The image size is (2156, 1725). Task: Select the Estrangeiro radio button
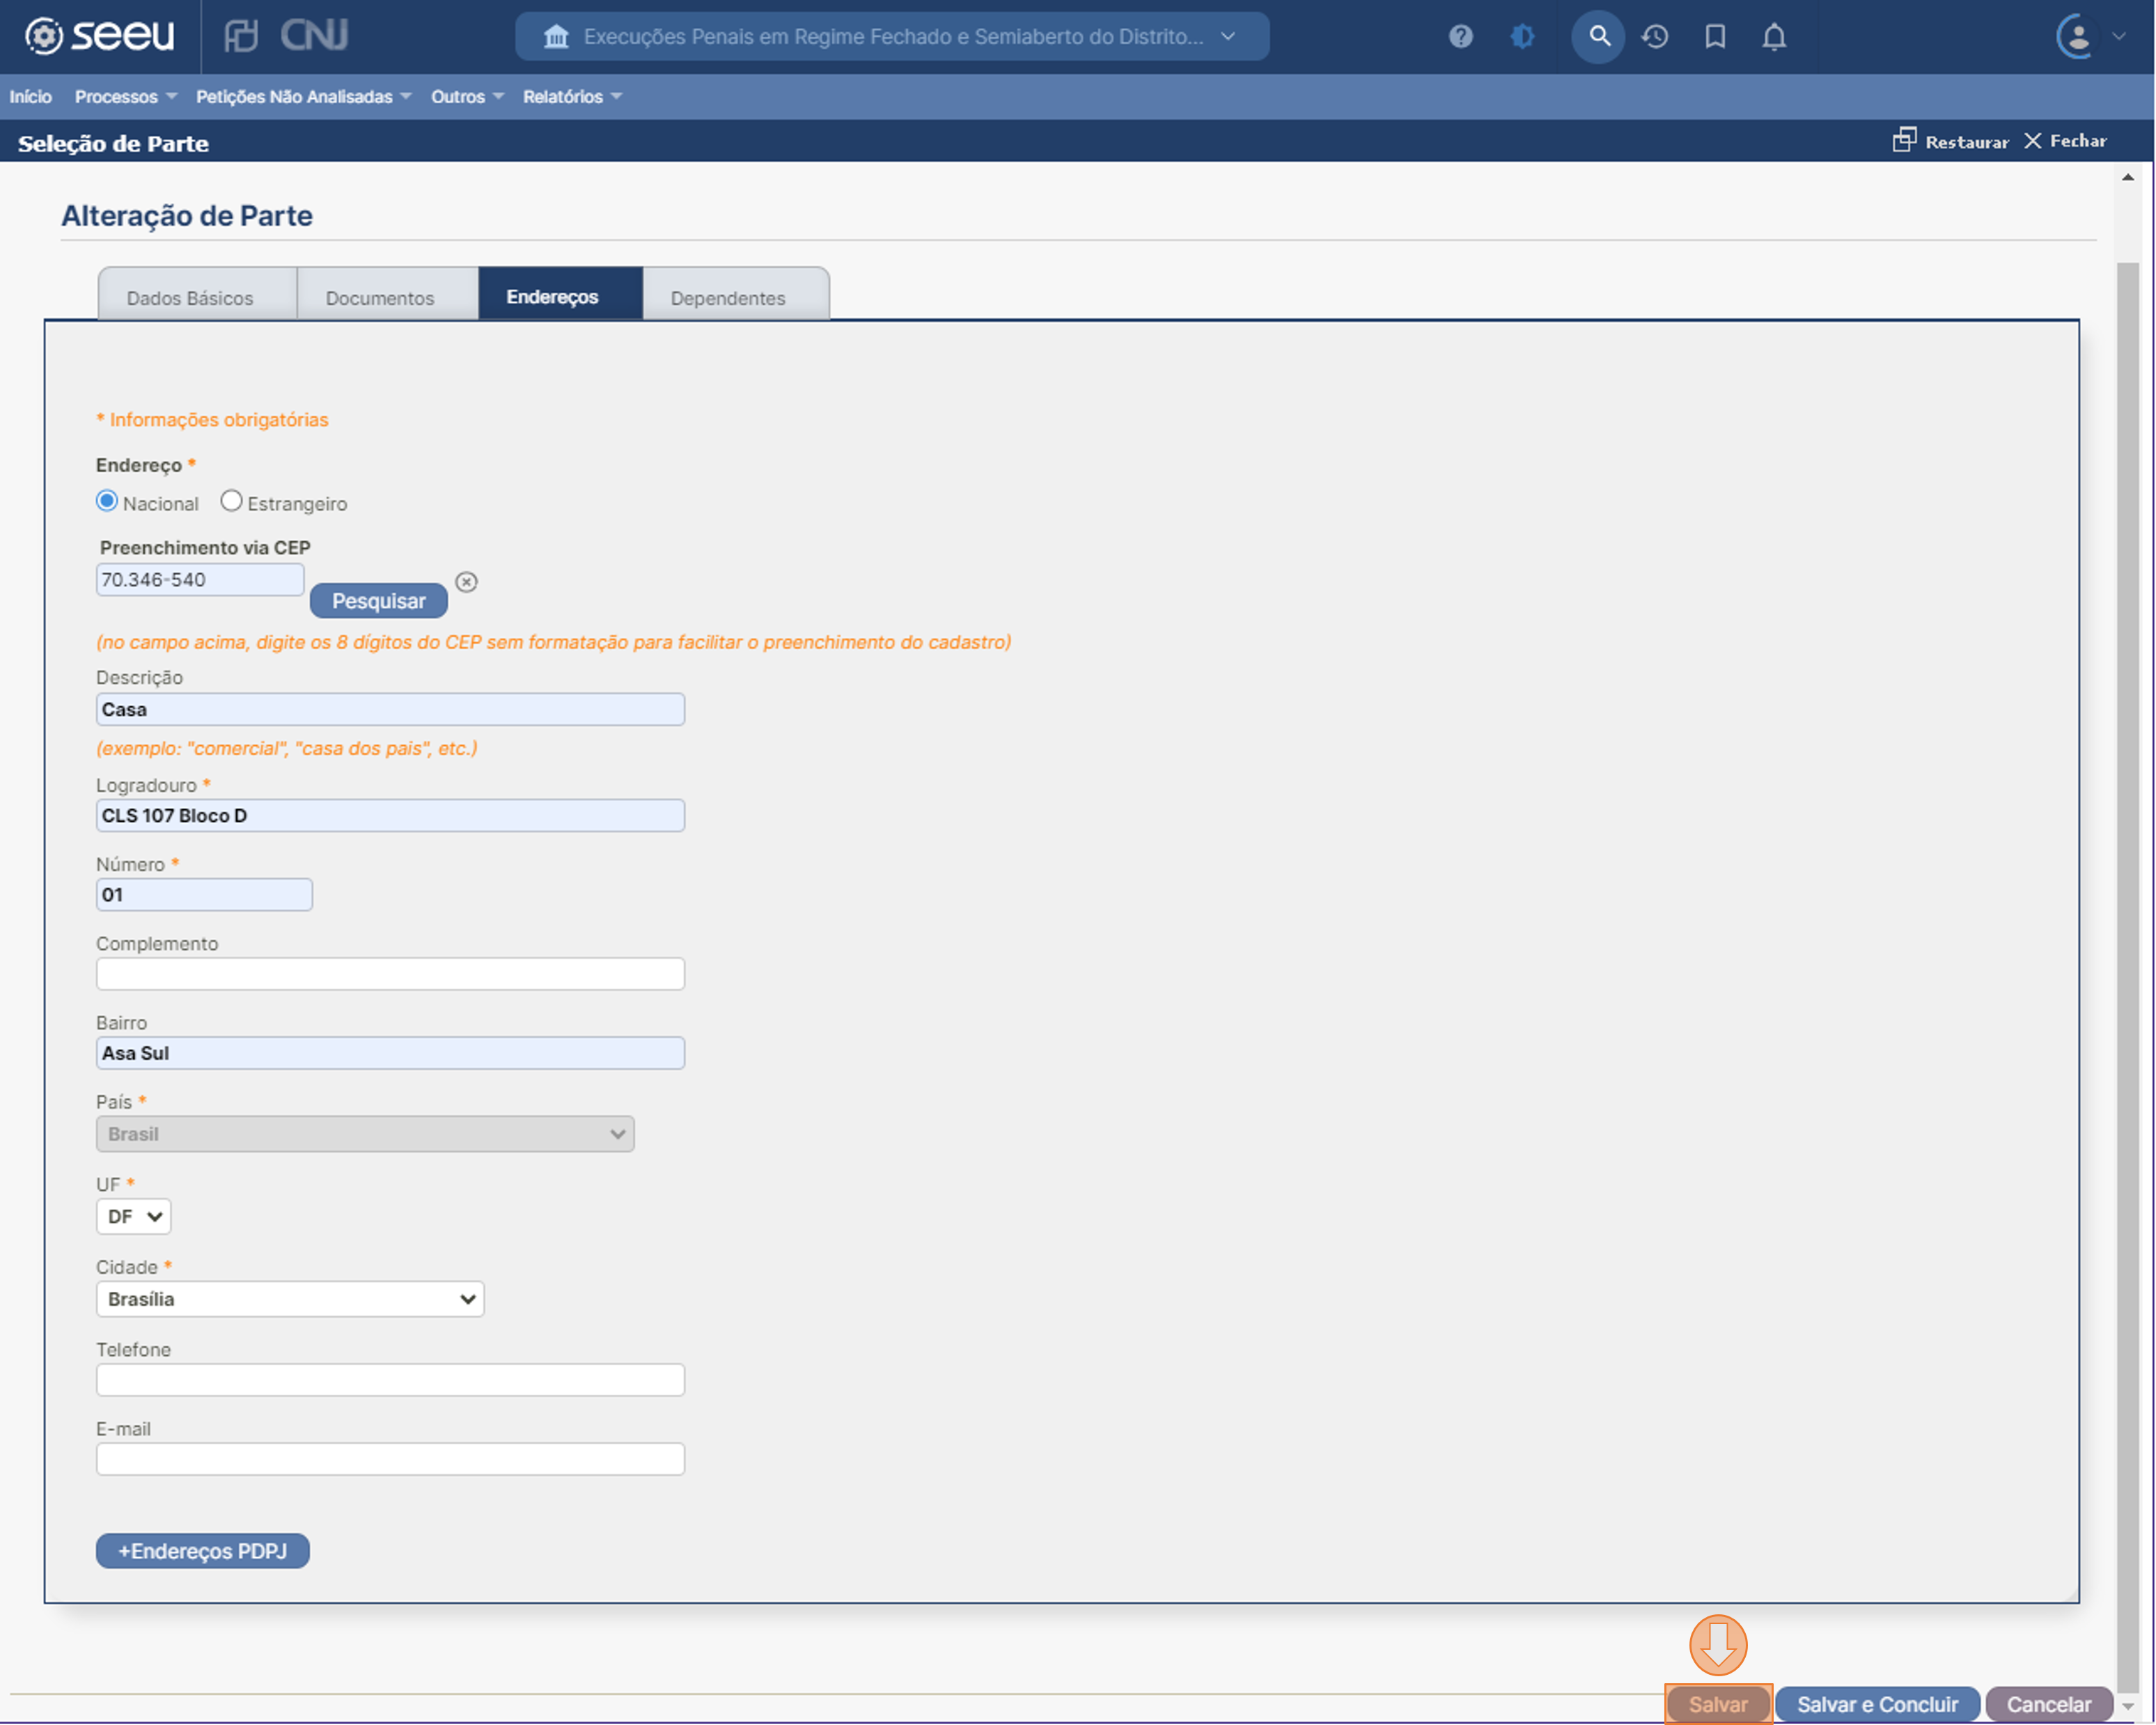point(231,501)
